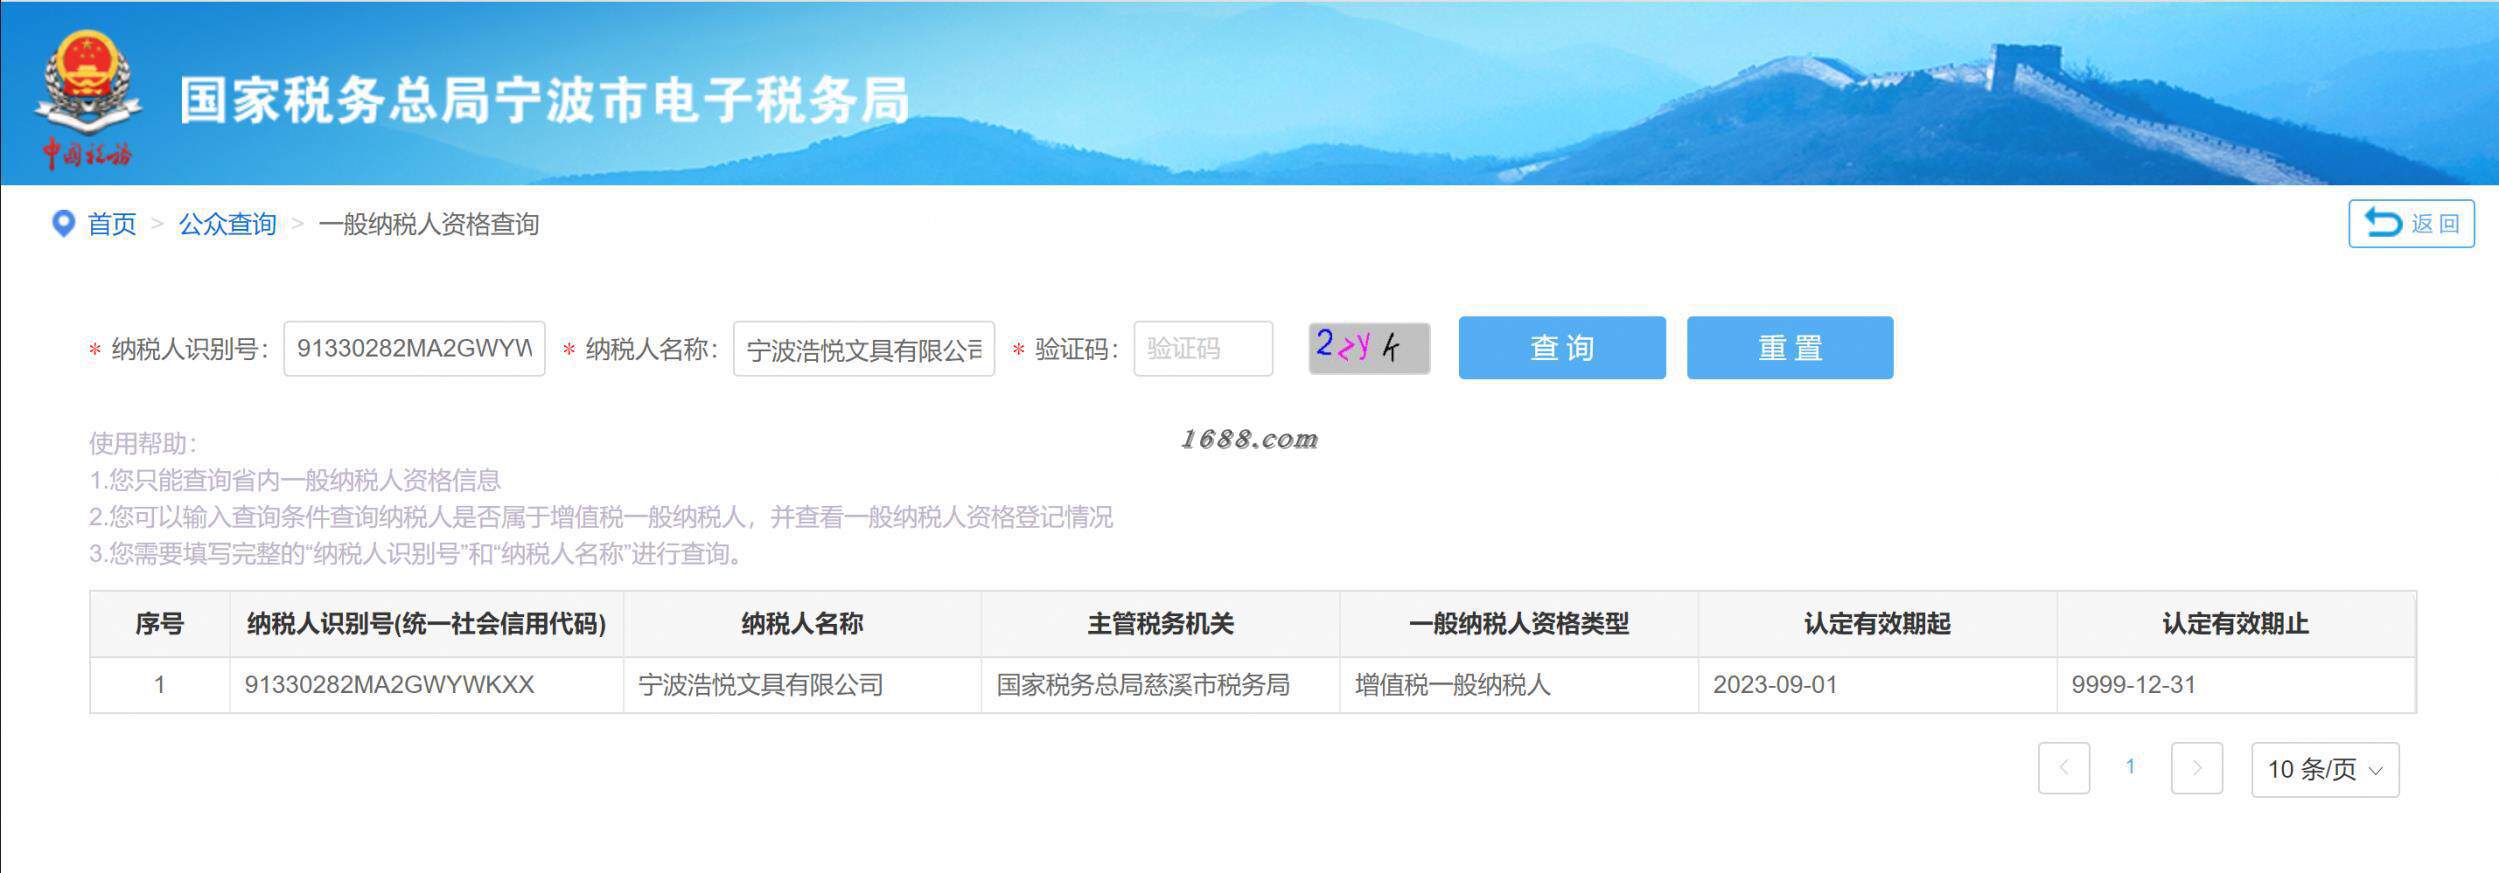Focus the 验证码 input field
The image size is (2499, 873).
[1203, 348]
